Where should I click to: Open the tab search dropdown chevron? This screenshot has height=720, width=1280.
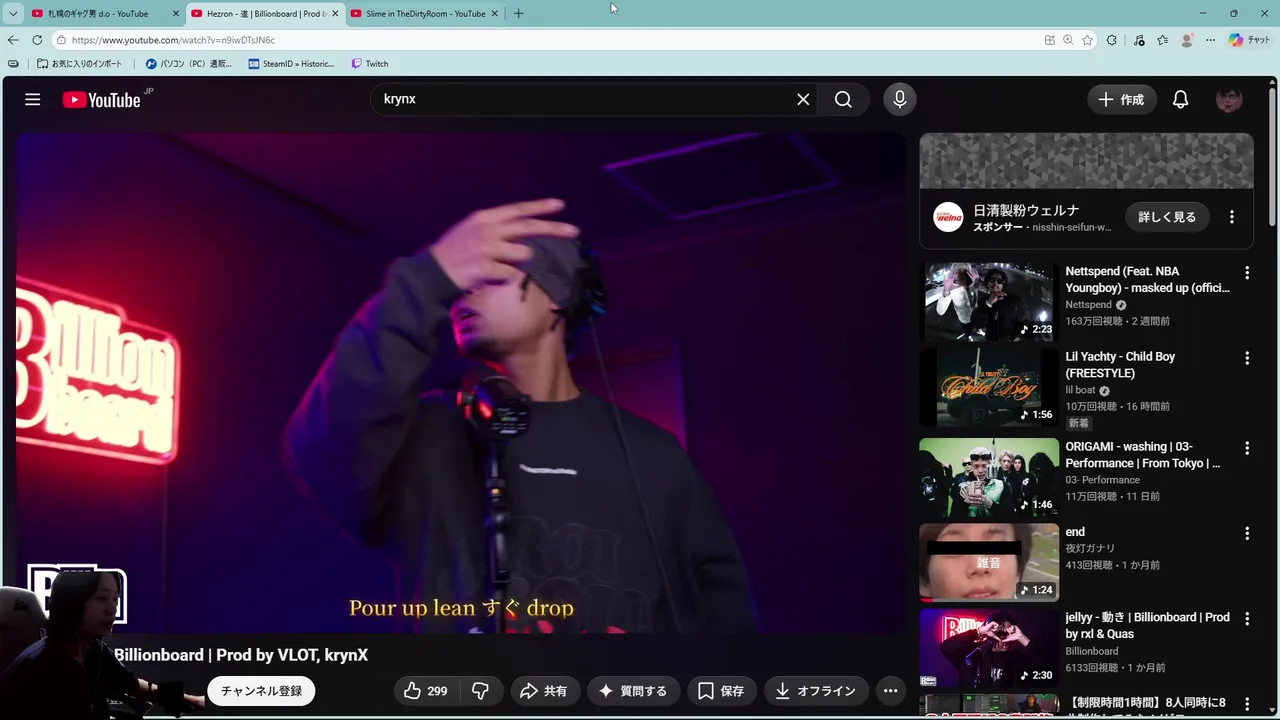coord(13,14)
